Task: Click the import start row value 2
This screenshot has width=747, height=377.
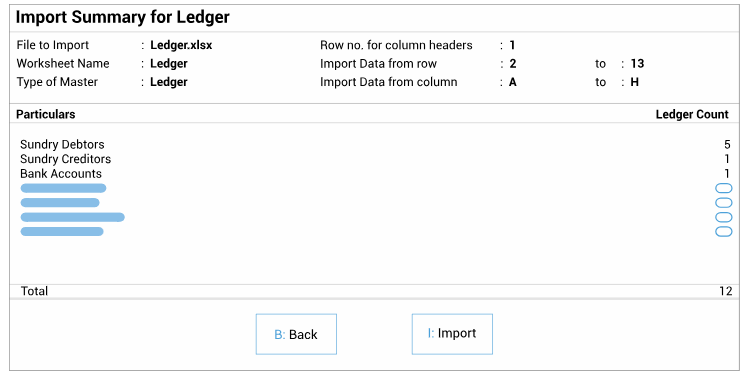Action: coord(513,63)
